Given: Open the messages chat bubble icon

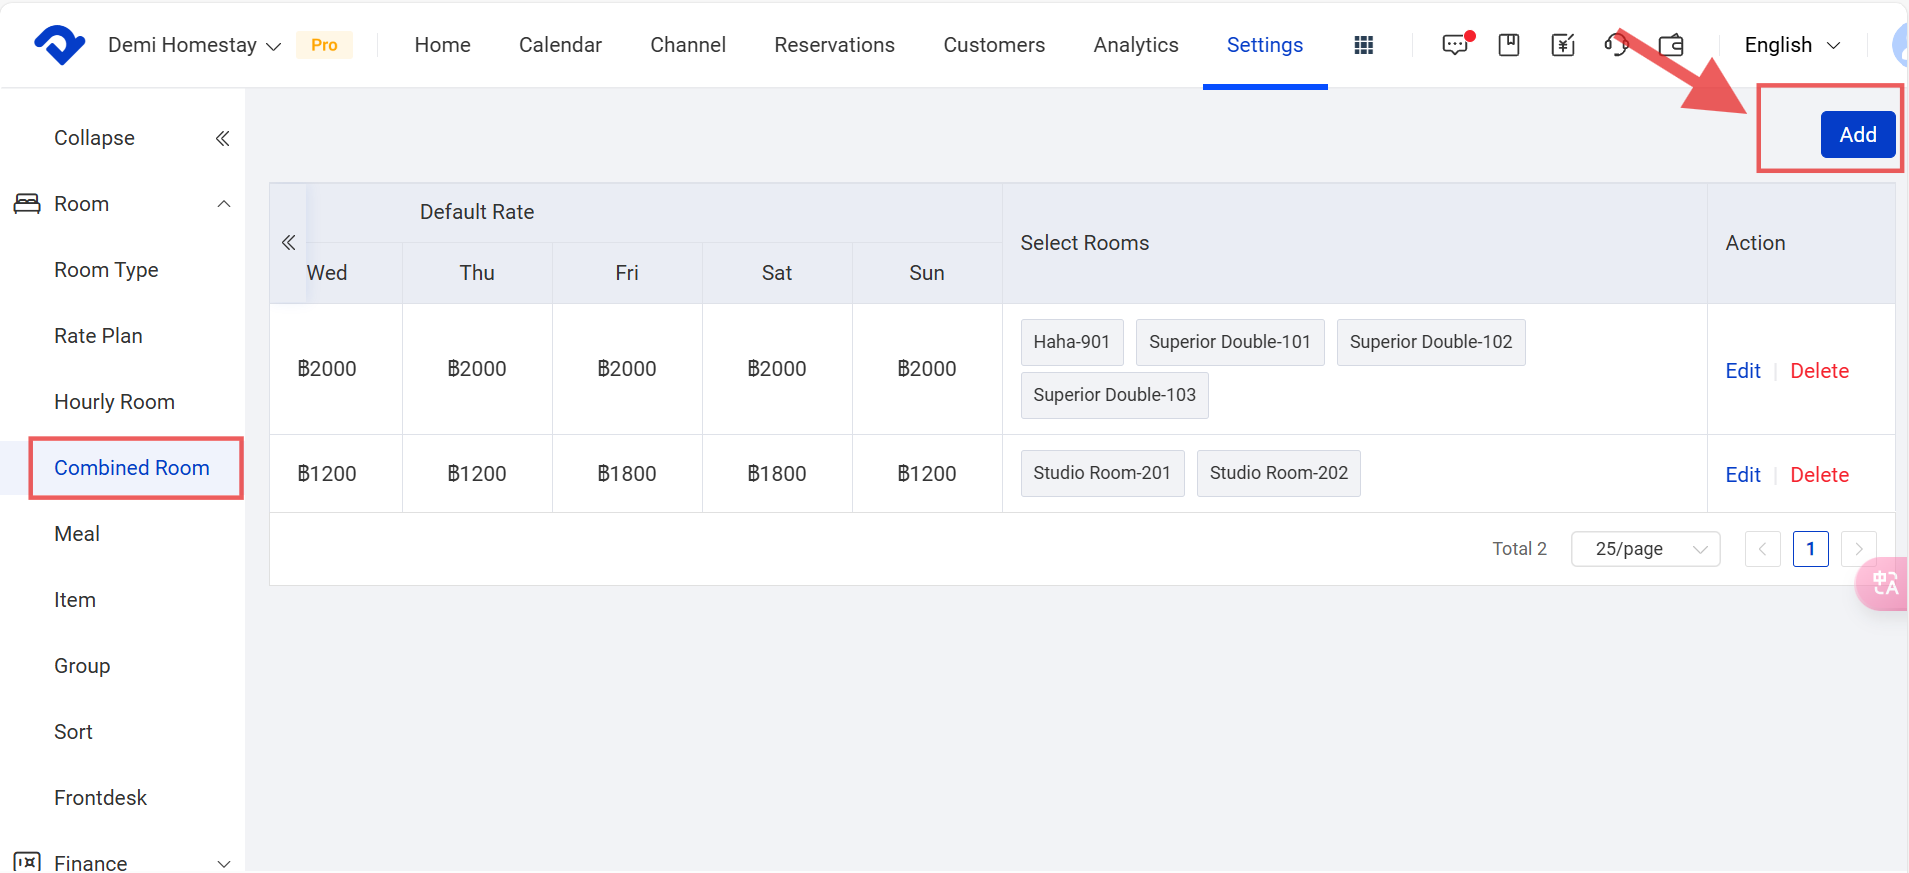Looking at the screenshot, I should pyautogui.click(x=1455, y=45).
